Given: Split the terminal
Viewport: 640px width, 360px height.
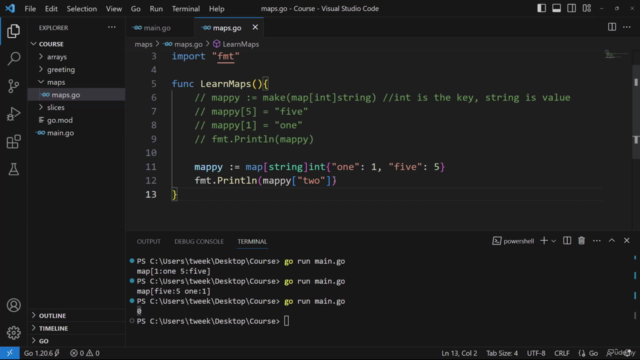Looking at the screenshot, I should (567, 241).
